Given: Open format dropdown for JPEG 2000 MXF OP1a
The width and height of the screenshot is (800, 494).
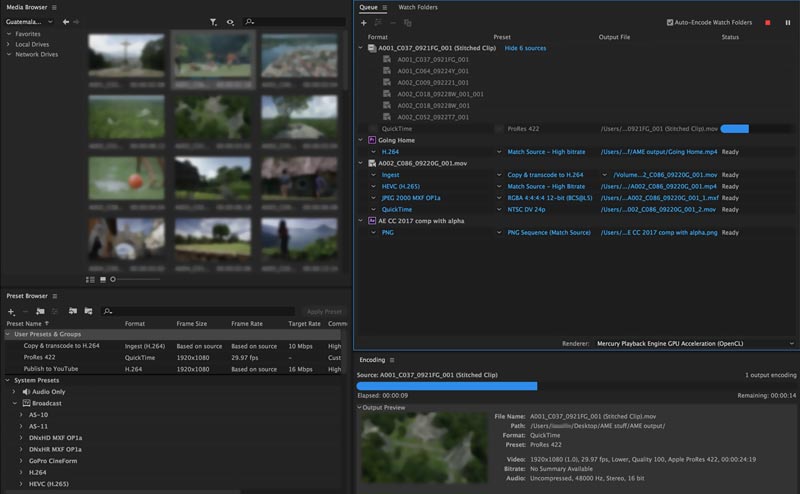Looking at the screenshot, I should click(373, 198).
